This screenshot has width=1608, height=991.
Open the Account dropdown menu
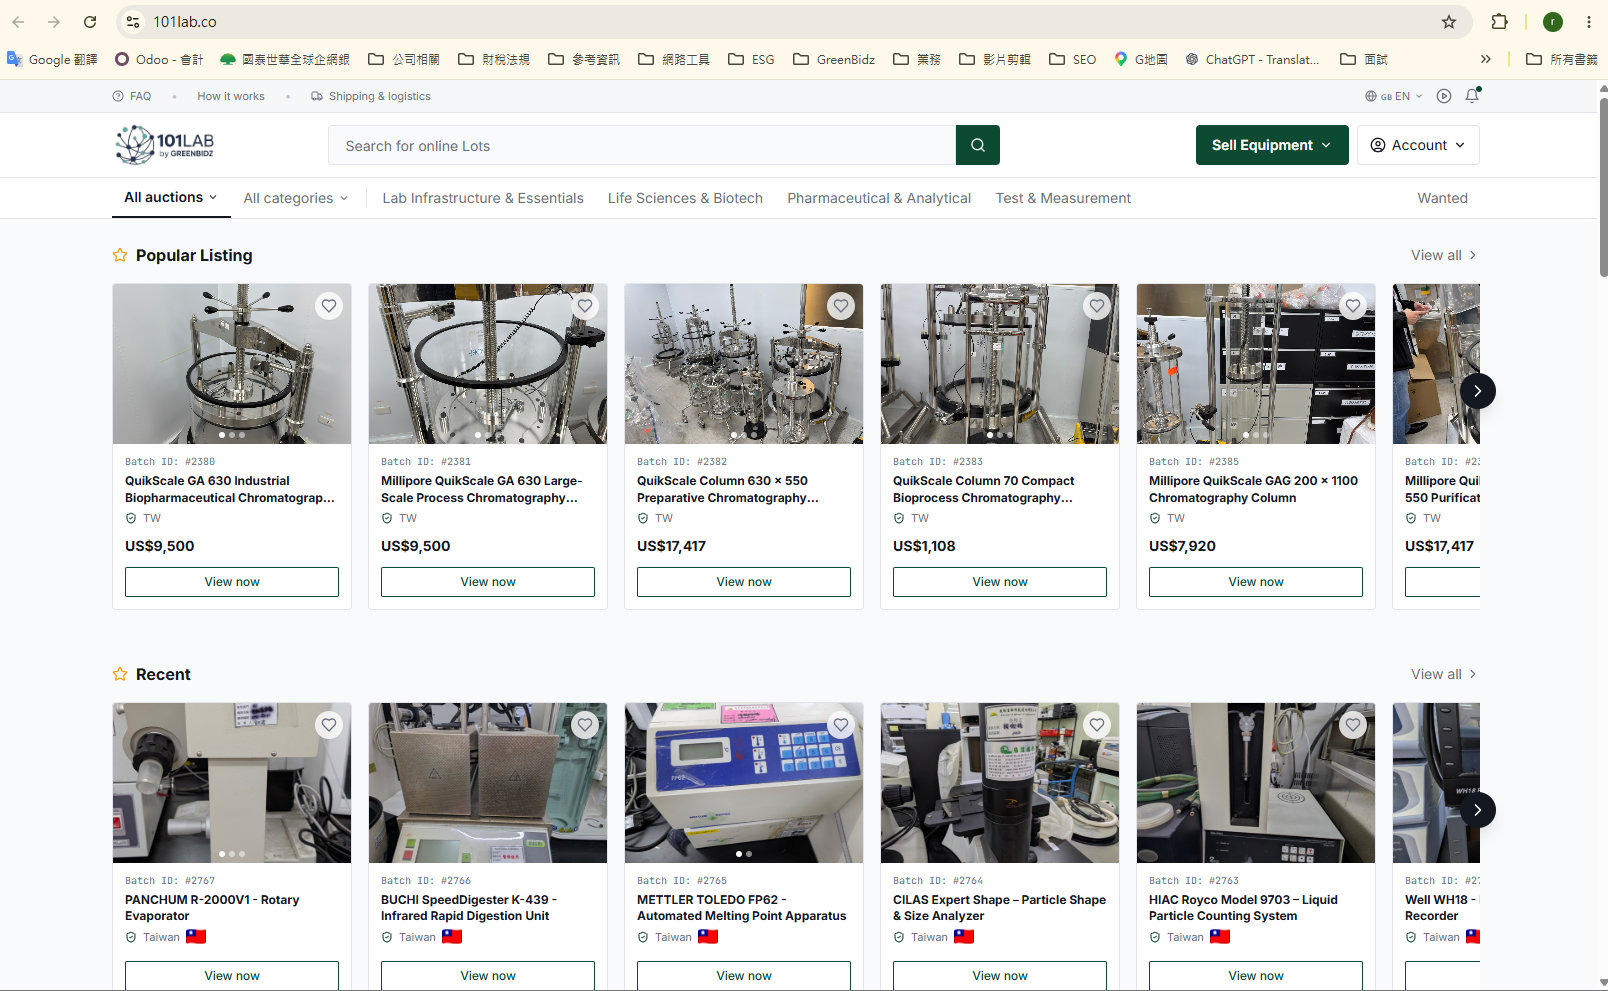tap(1418, 145)
